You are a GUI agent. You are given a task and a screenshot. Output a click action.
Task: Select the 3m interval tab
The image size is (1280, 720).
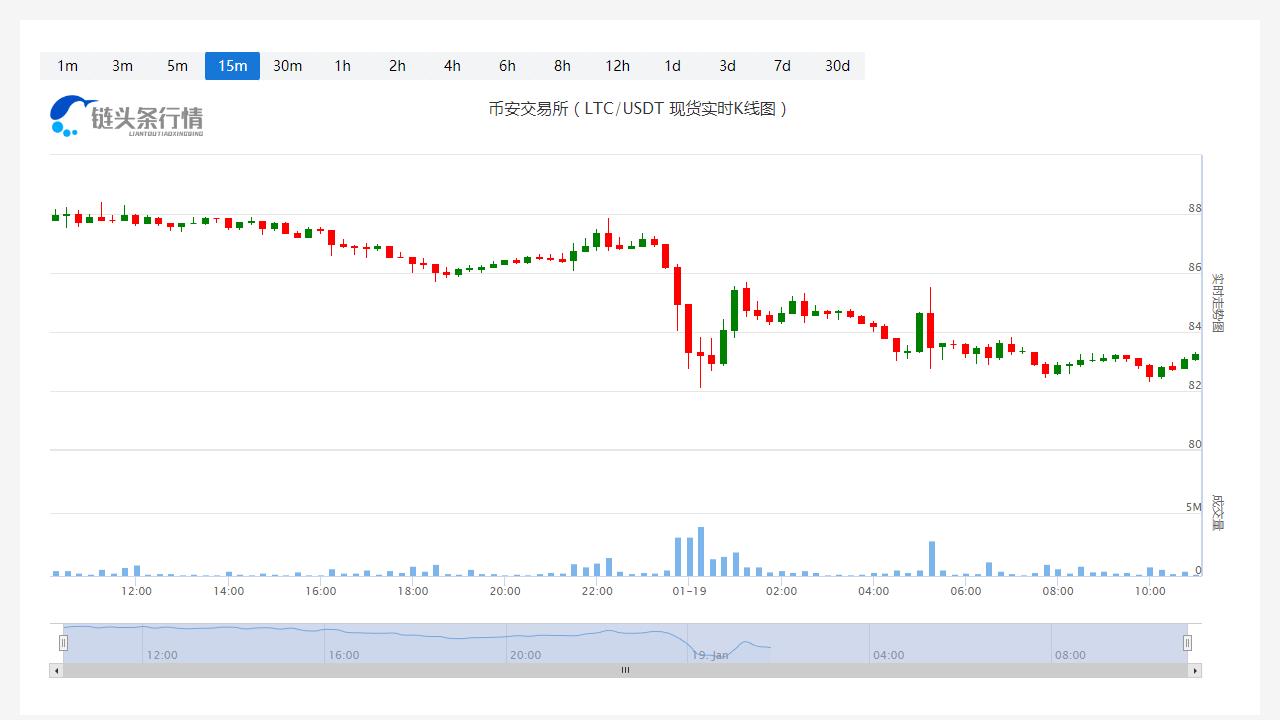point(122,66)
